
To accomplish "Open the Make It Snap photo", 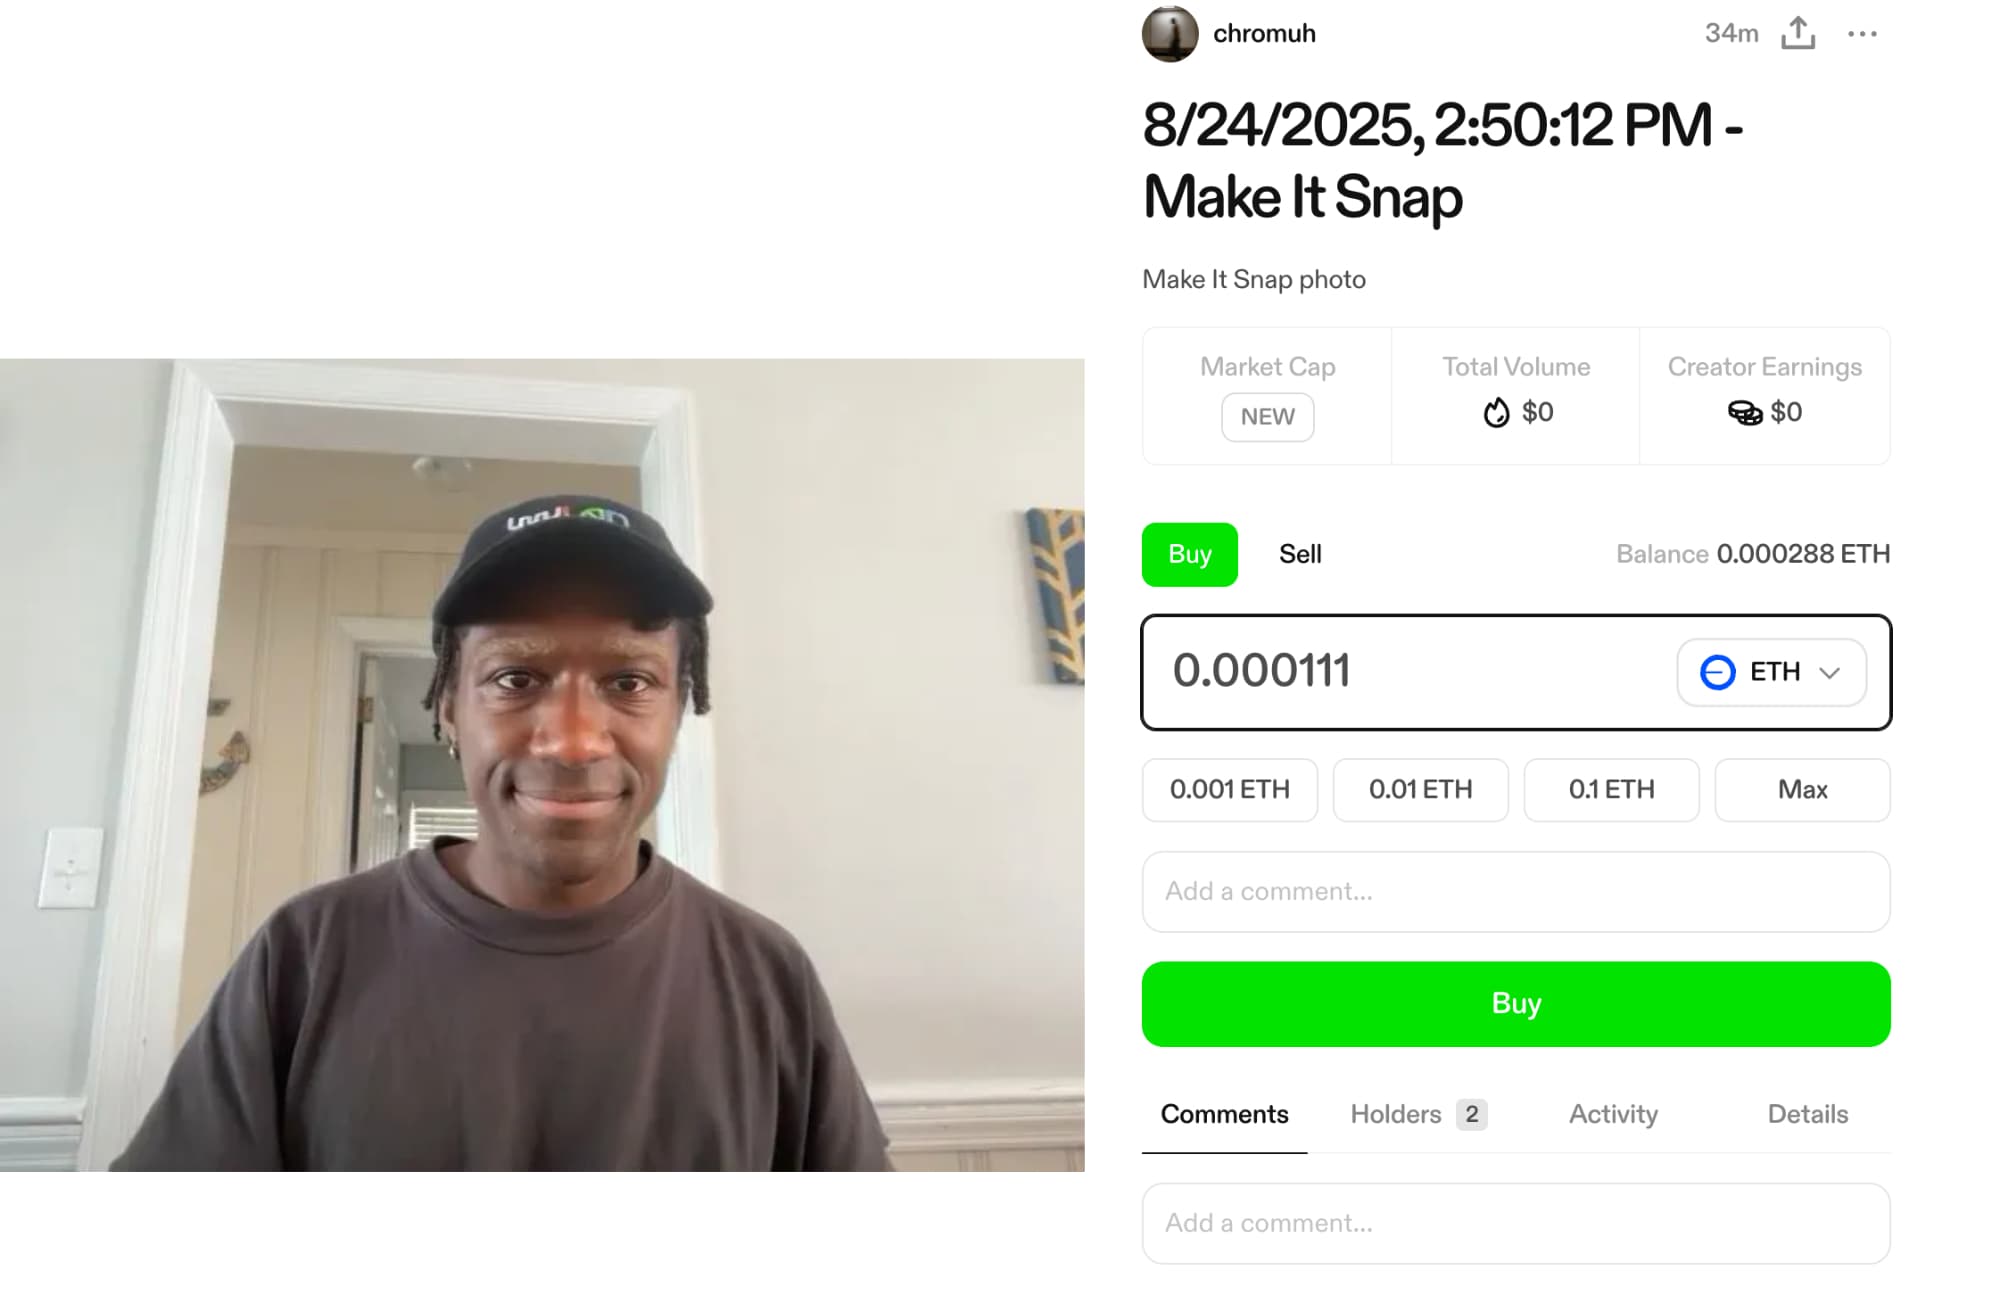I will pos(542,765).
